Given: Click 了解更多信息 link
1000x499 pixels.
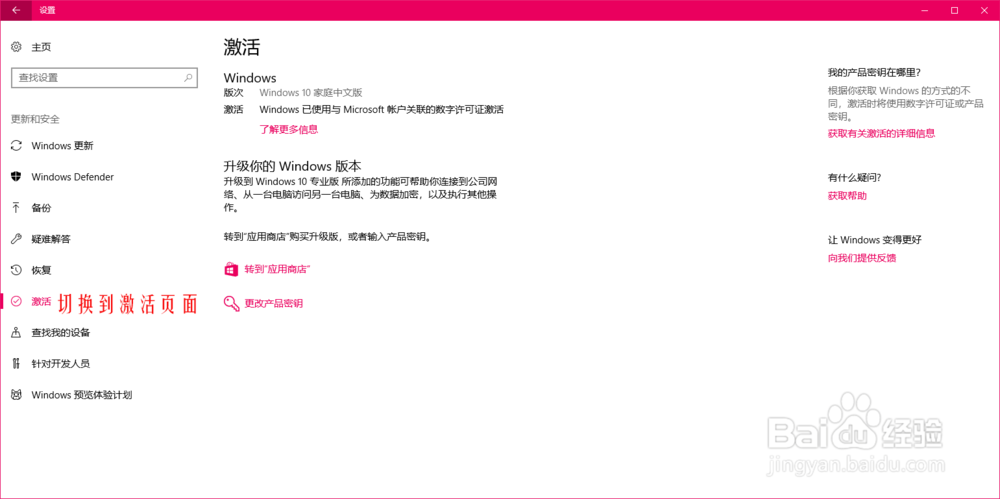Looking at the screenshot, I should click(x=288, y=130).
